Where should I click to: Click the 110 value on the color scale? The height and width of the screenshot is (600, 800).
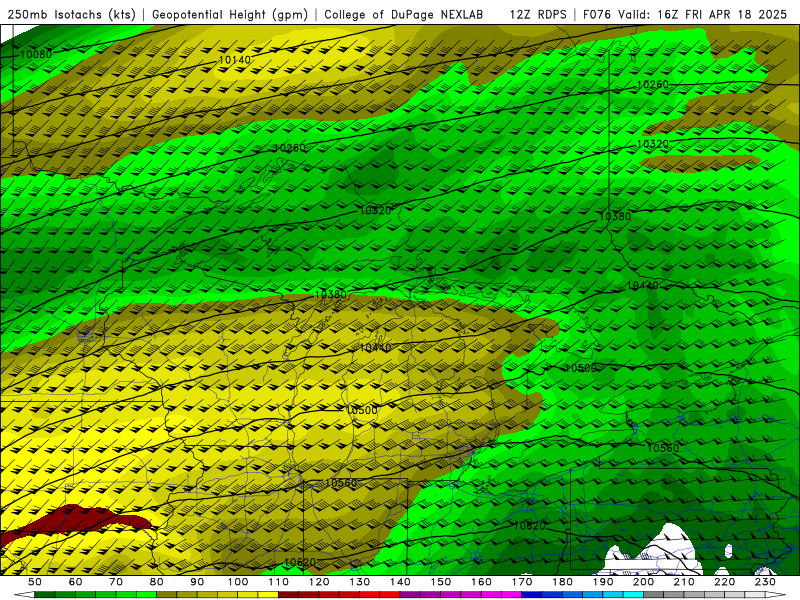tap(278, 582)
